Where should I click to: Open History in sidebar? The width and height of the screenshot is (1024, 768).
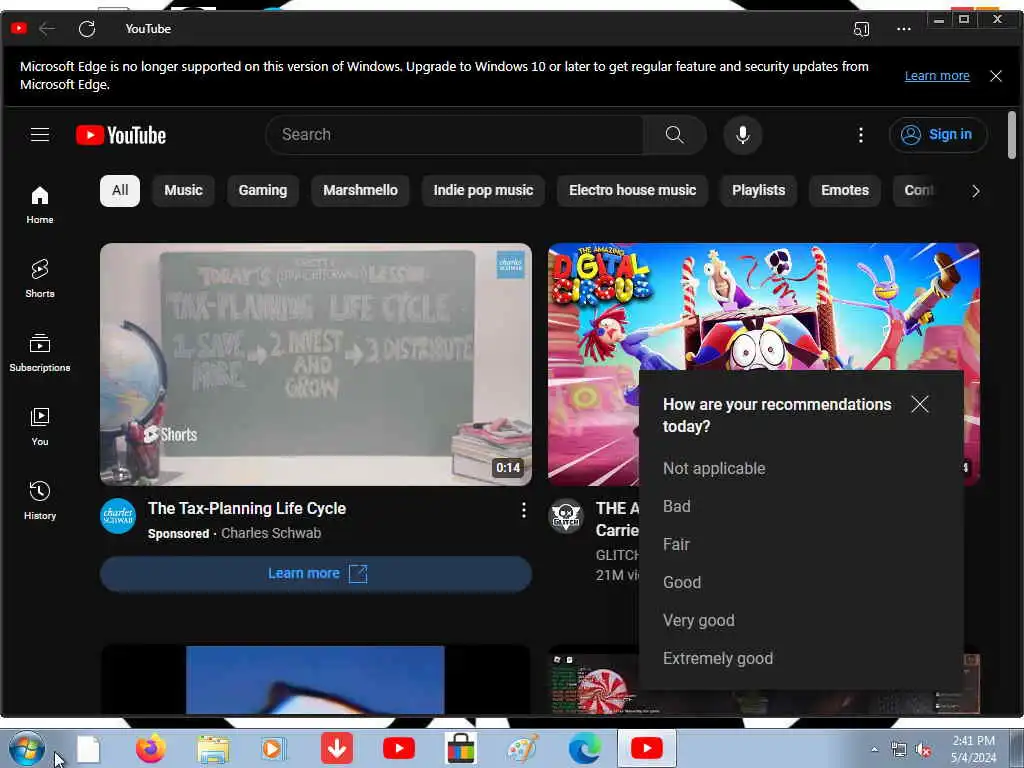pos(40,500)
